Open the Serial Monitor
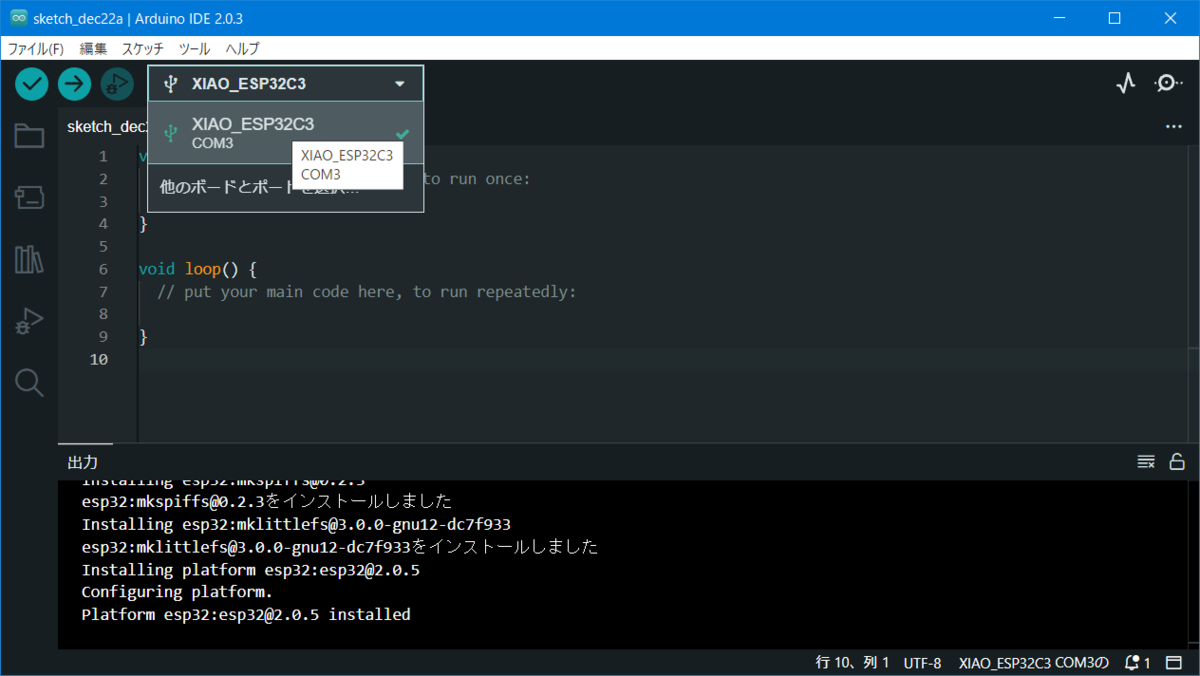Screen dimensions: 1200x676 click(x=1168, y=84)
